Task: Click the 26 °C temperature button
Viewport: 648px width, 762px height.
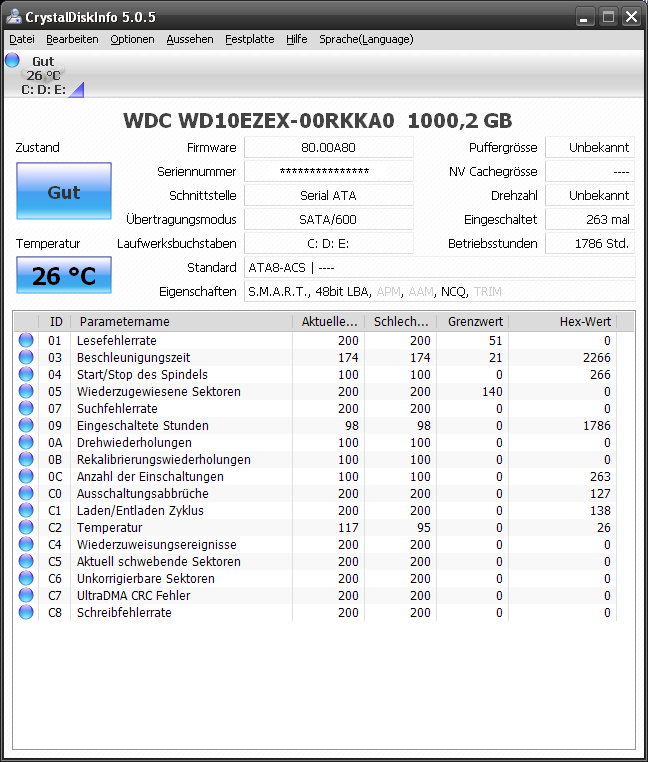Action: tap(64, 275)
